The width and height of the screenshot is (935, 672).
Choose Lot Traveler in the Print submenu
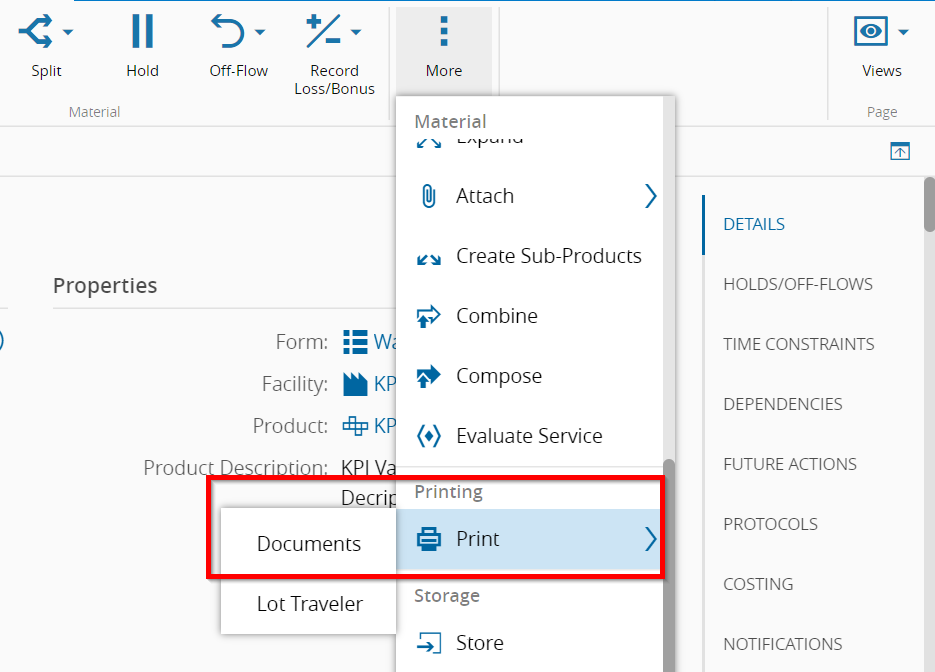point(309,604)
